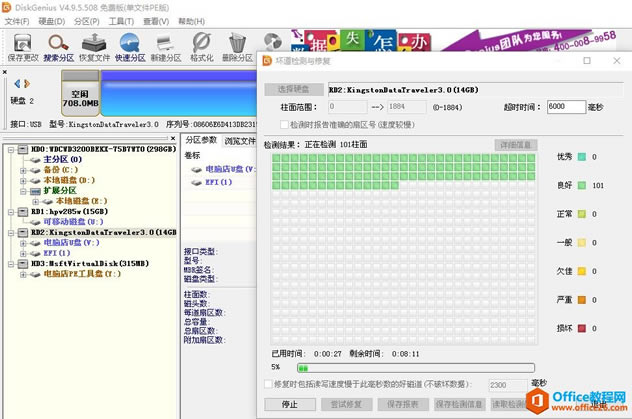Click the 详细信息 button
The height and width of the screenshot is (419, 632).
[516, 145]
